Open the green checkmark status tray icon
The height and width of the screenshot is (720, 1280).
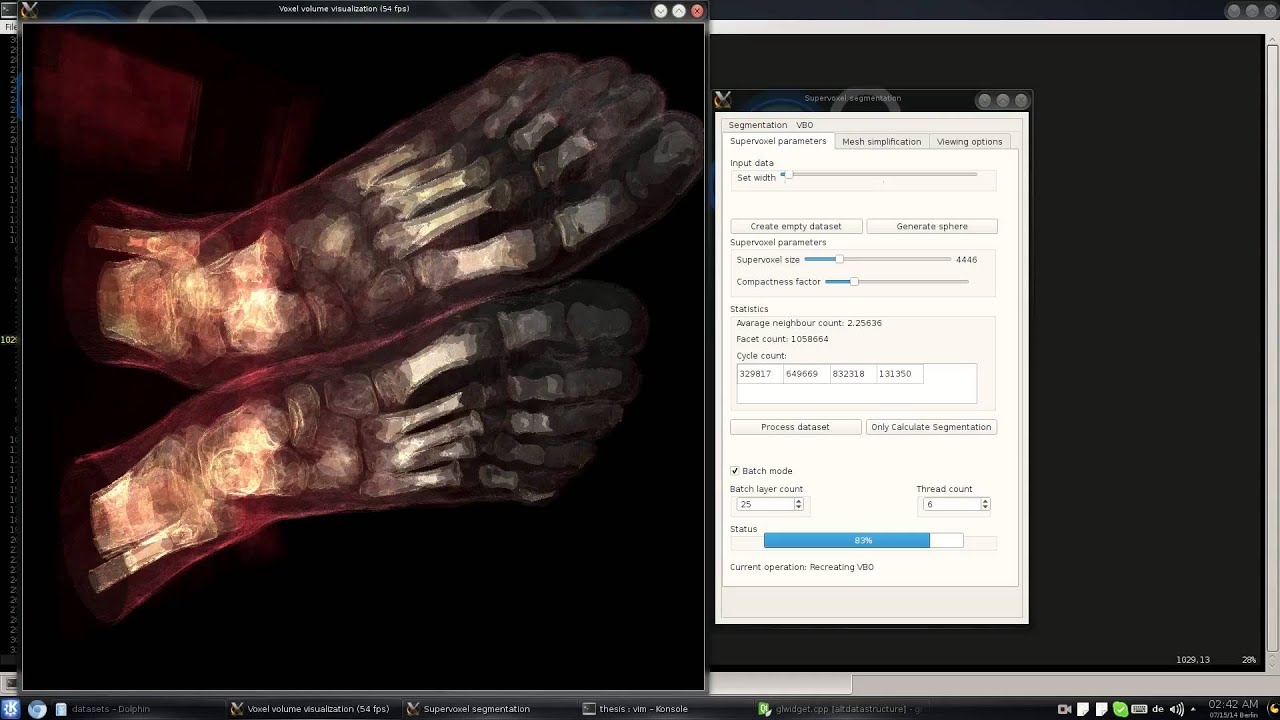coord(1121,709)
